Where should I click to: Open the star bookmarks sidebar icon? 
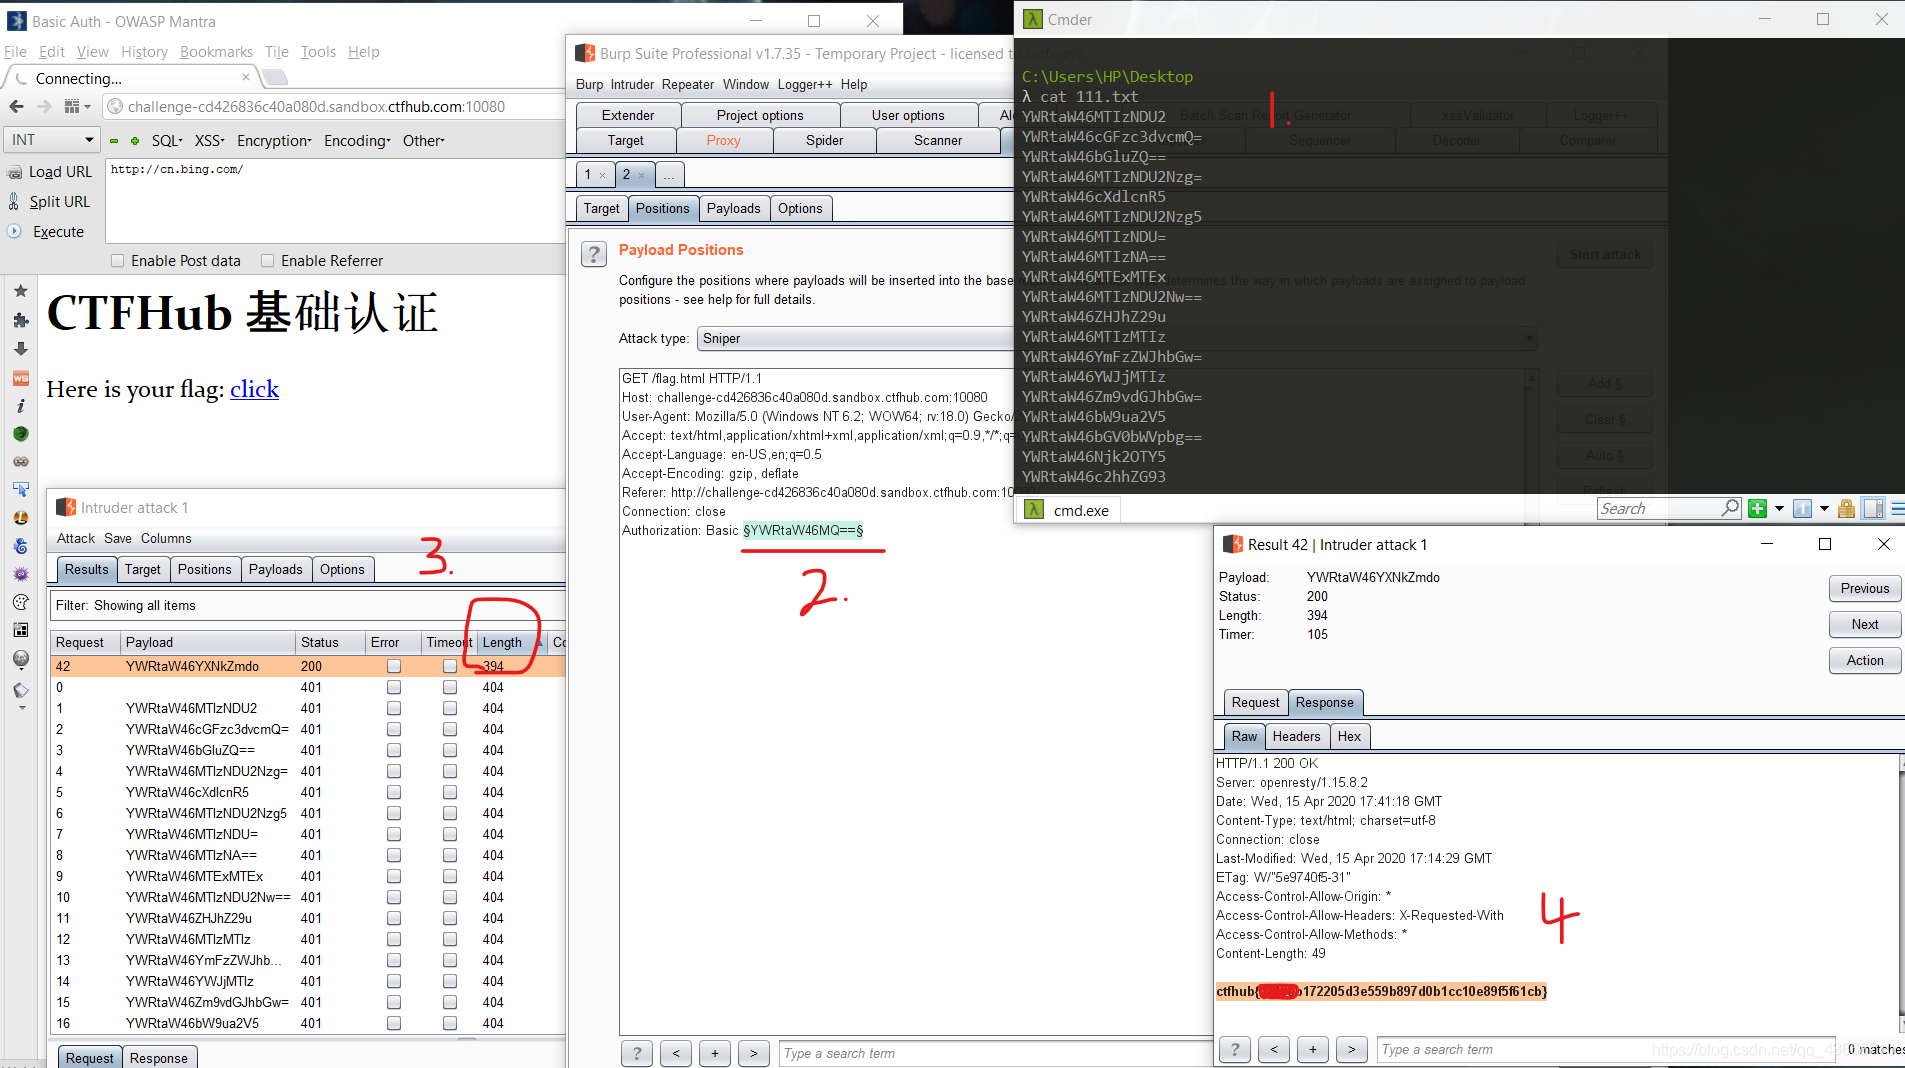20,291
